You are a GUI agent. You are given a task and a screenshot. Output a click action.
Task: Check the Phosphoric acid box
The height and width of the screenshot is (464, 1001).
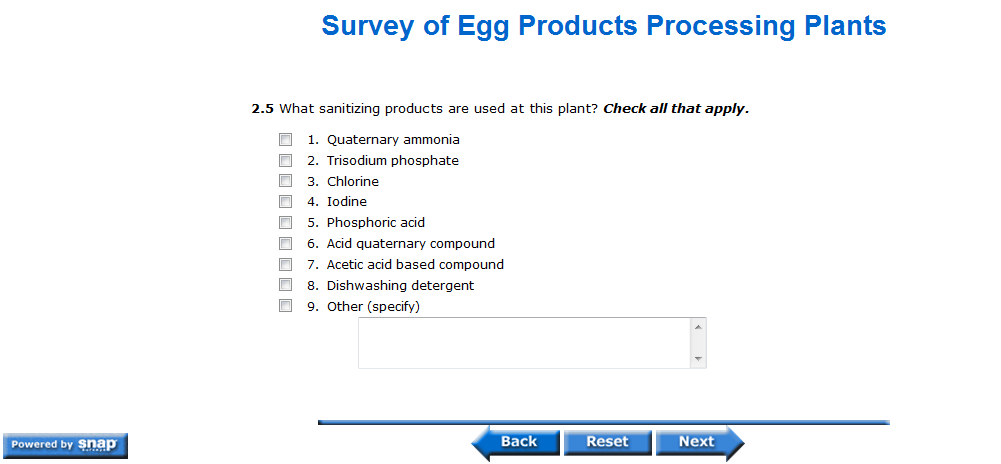point(285,223)
